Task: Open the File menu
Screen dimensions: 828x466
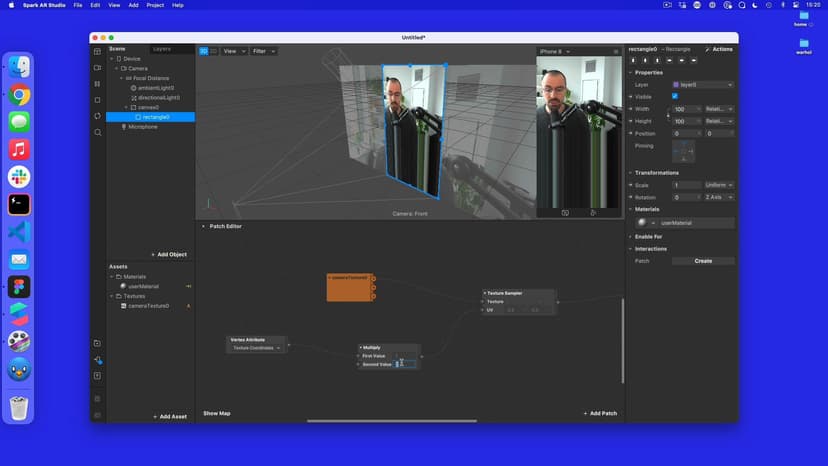Action: [78, 5]
